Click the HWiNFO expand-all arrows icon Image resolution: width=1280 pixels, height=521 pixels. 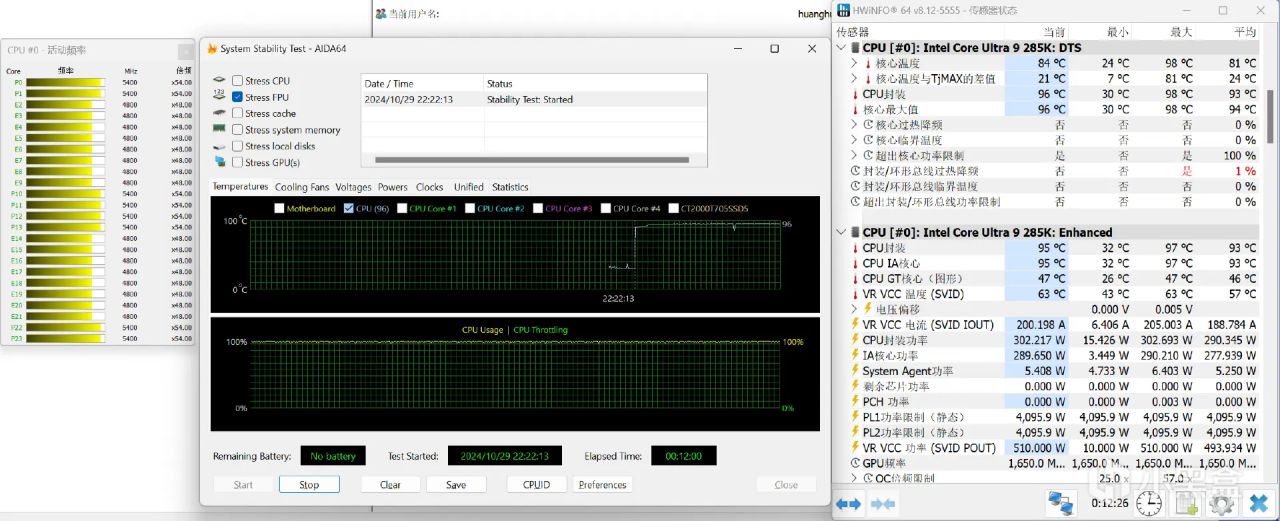(x=848, y=504)
